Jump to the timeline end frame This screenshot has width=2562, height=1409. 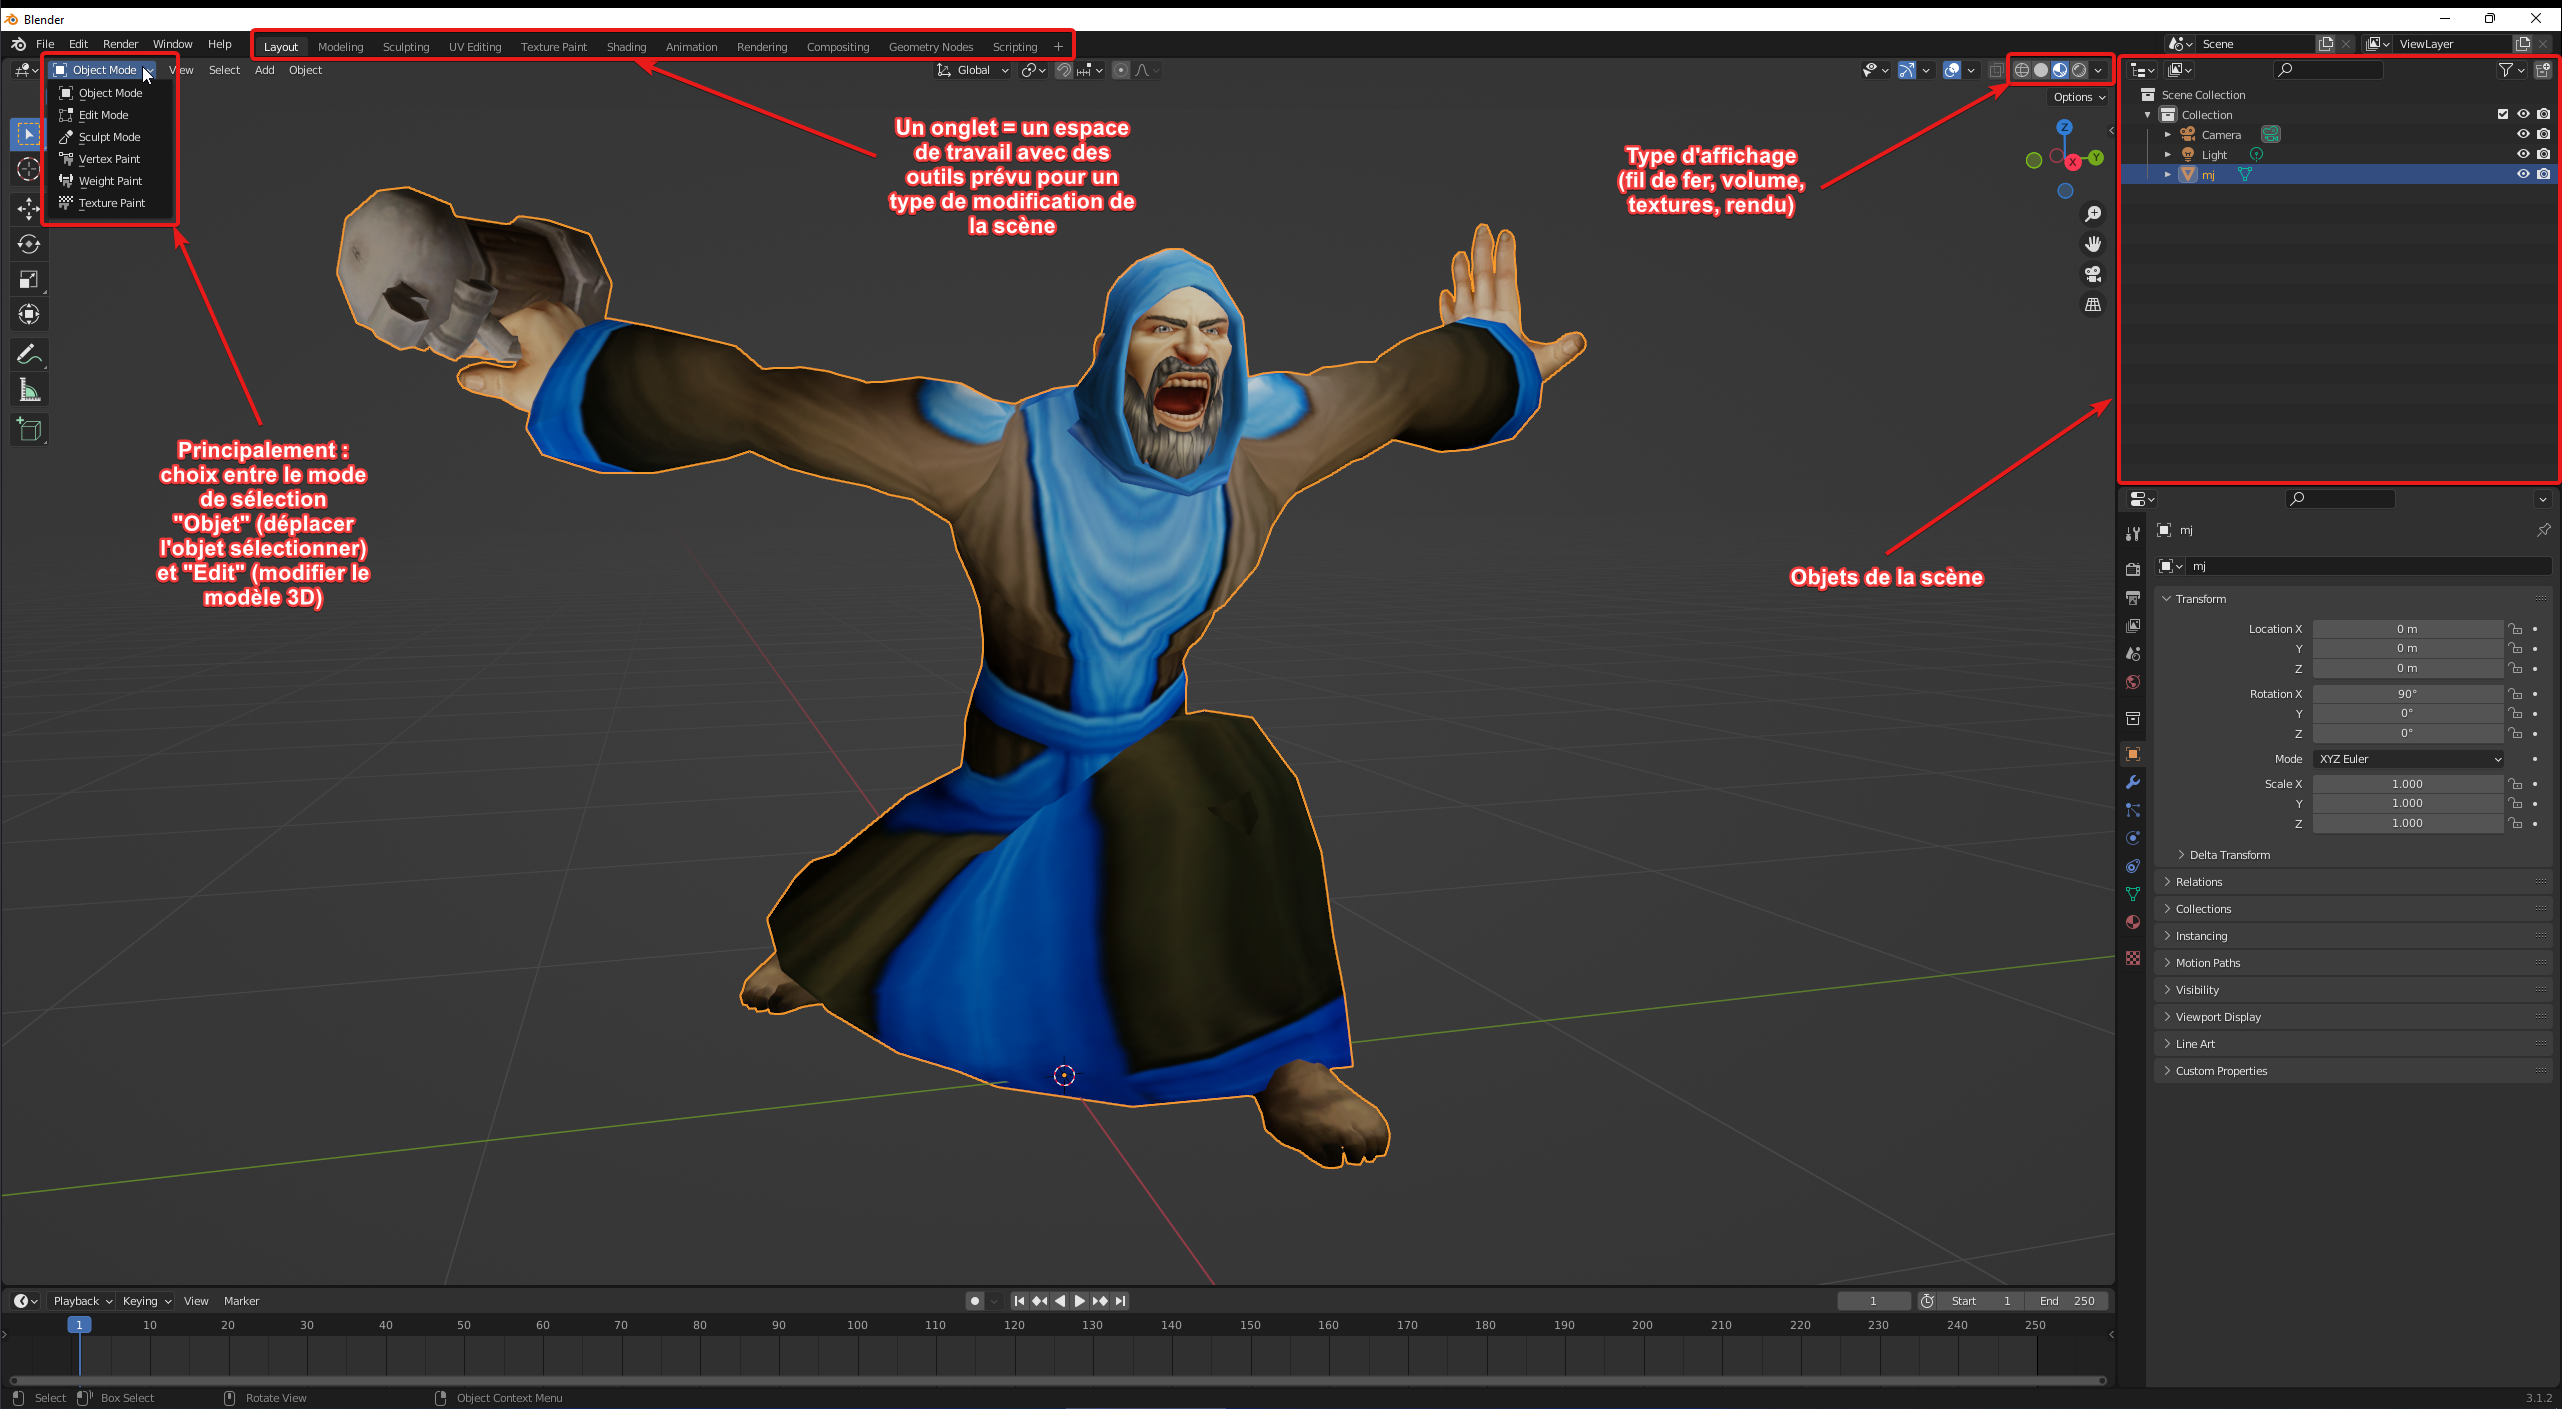tap(1121, 1301)
